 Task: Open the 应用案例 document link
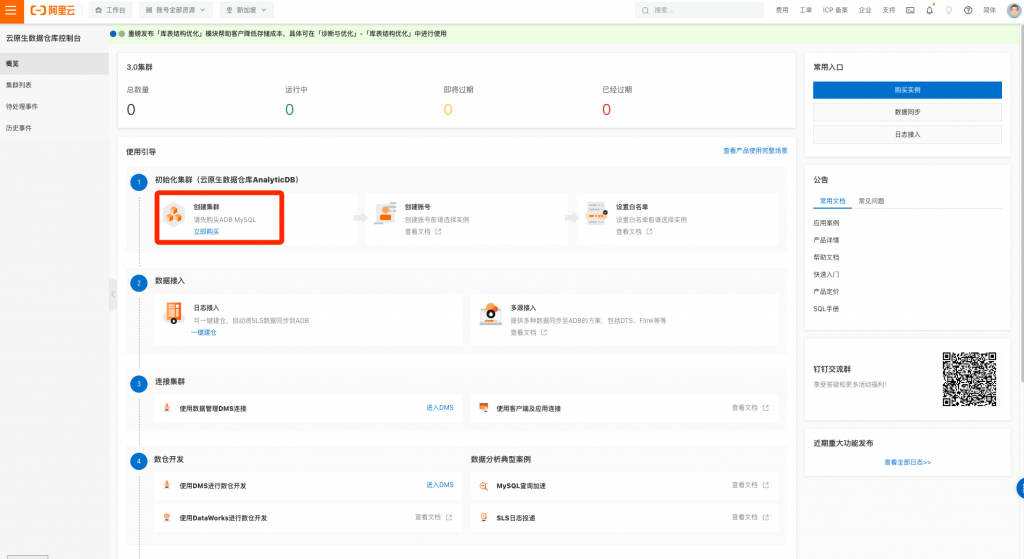[x=826, y=223]
